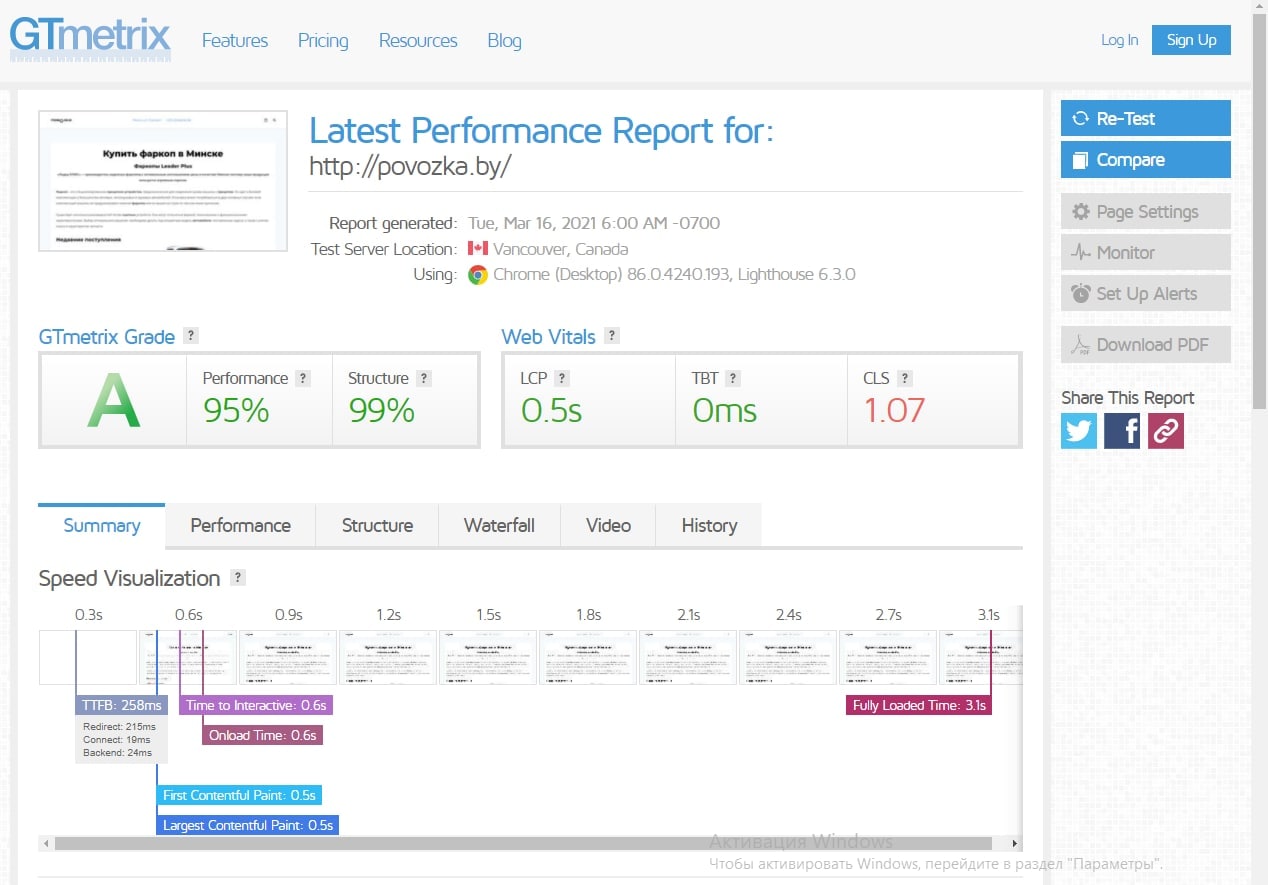Image resolution: width=1268 pixels, height=885 pixels.
Task: Open help icon next to Performance score
Action: 303,378
